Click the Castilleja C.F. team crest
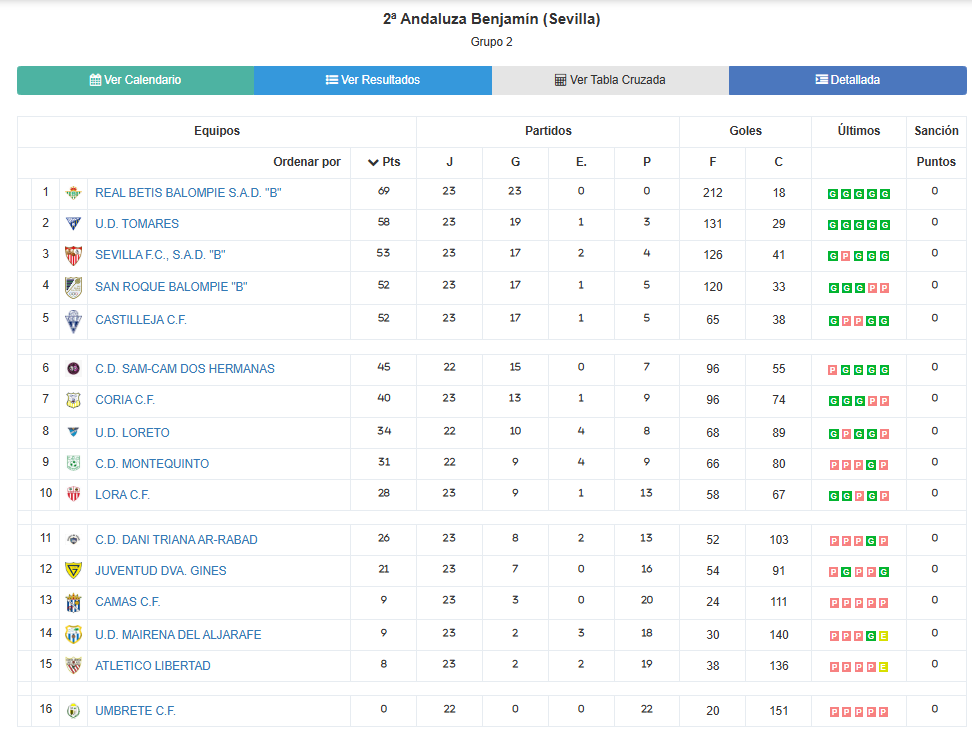Viewport: 972px width, 733px height. (x=73, y=321)
